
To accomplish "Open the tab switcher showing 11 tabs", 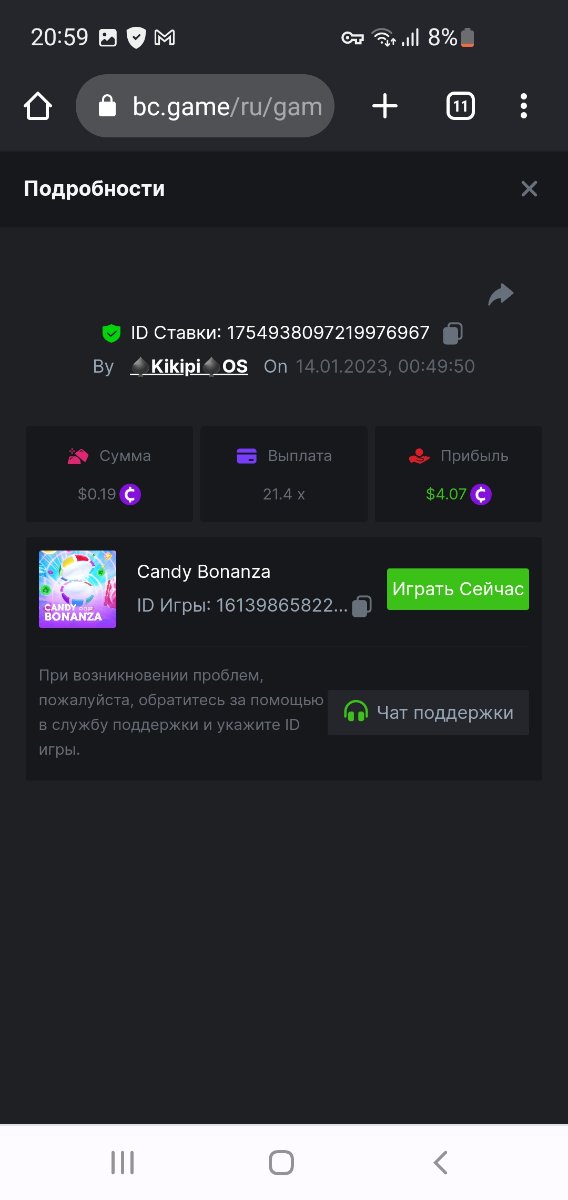I will (x=460, y=106).
